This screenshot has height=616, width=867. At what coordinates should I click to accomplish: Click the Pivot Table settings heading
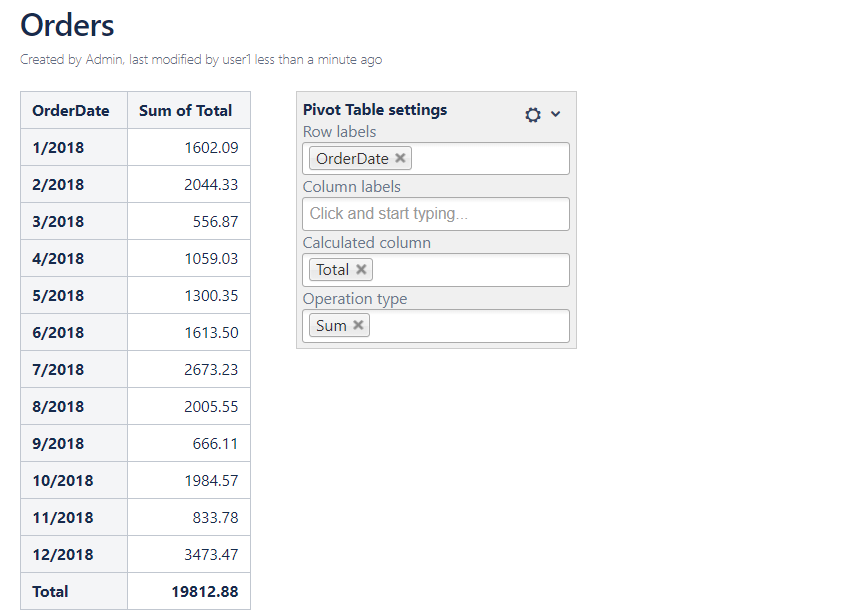(x=375, y=110)
